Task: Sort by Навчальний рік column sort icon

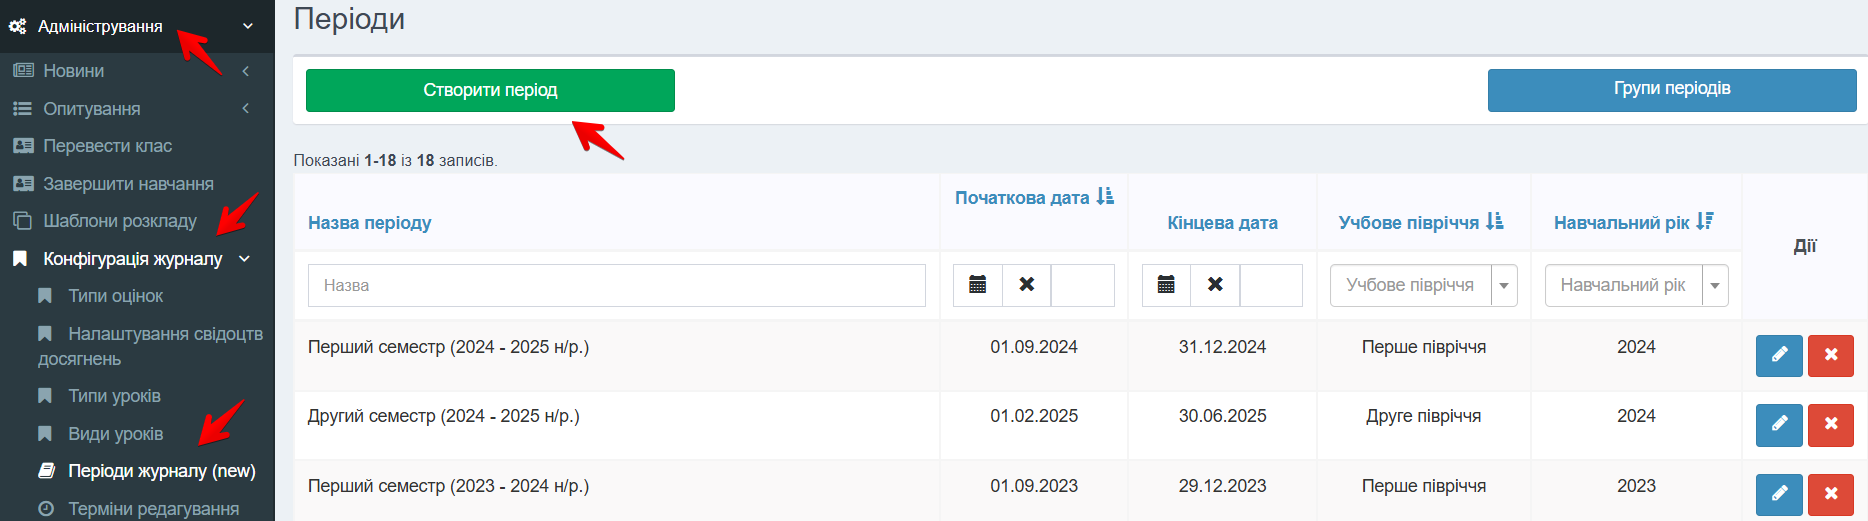Action: coord(1705,222)
